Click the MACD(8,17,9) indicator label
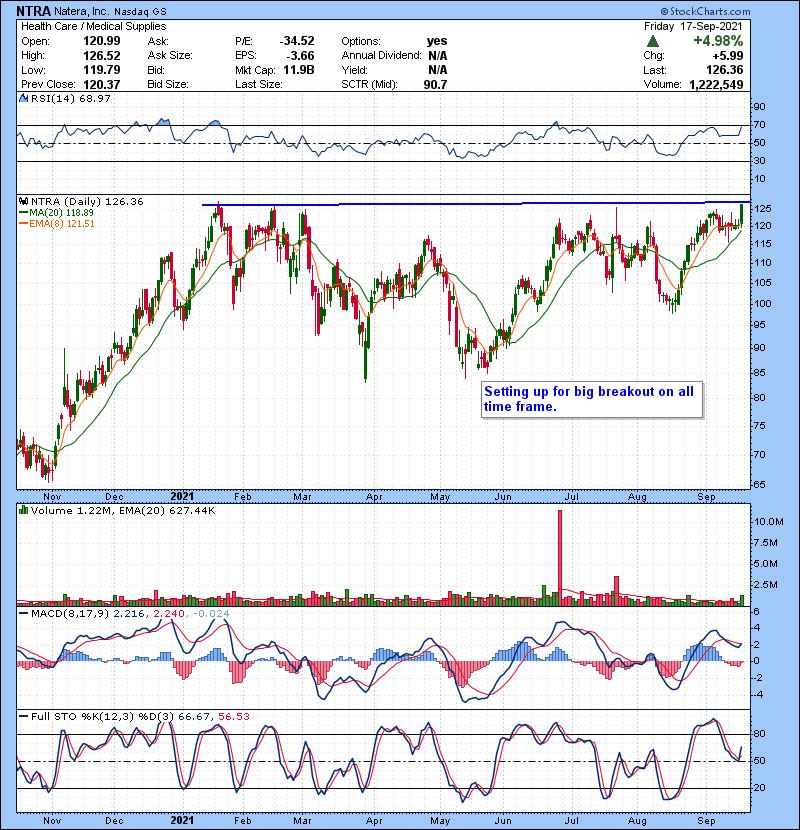The width and height of the screenshot is (800, 830). [71, 614]
